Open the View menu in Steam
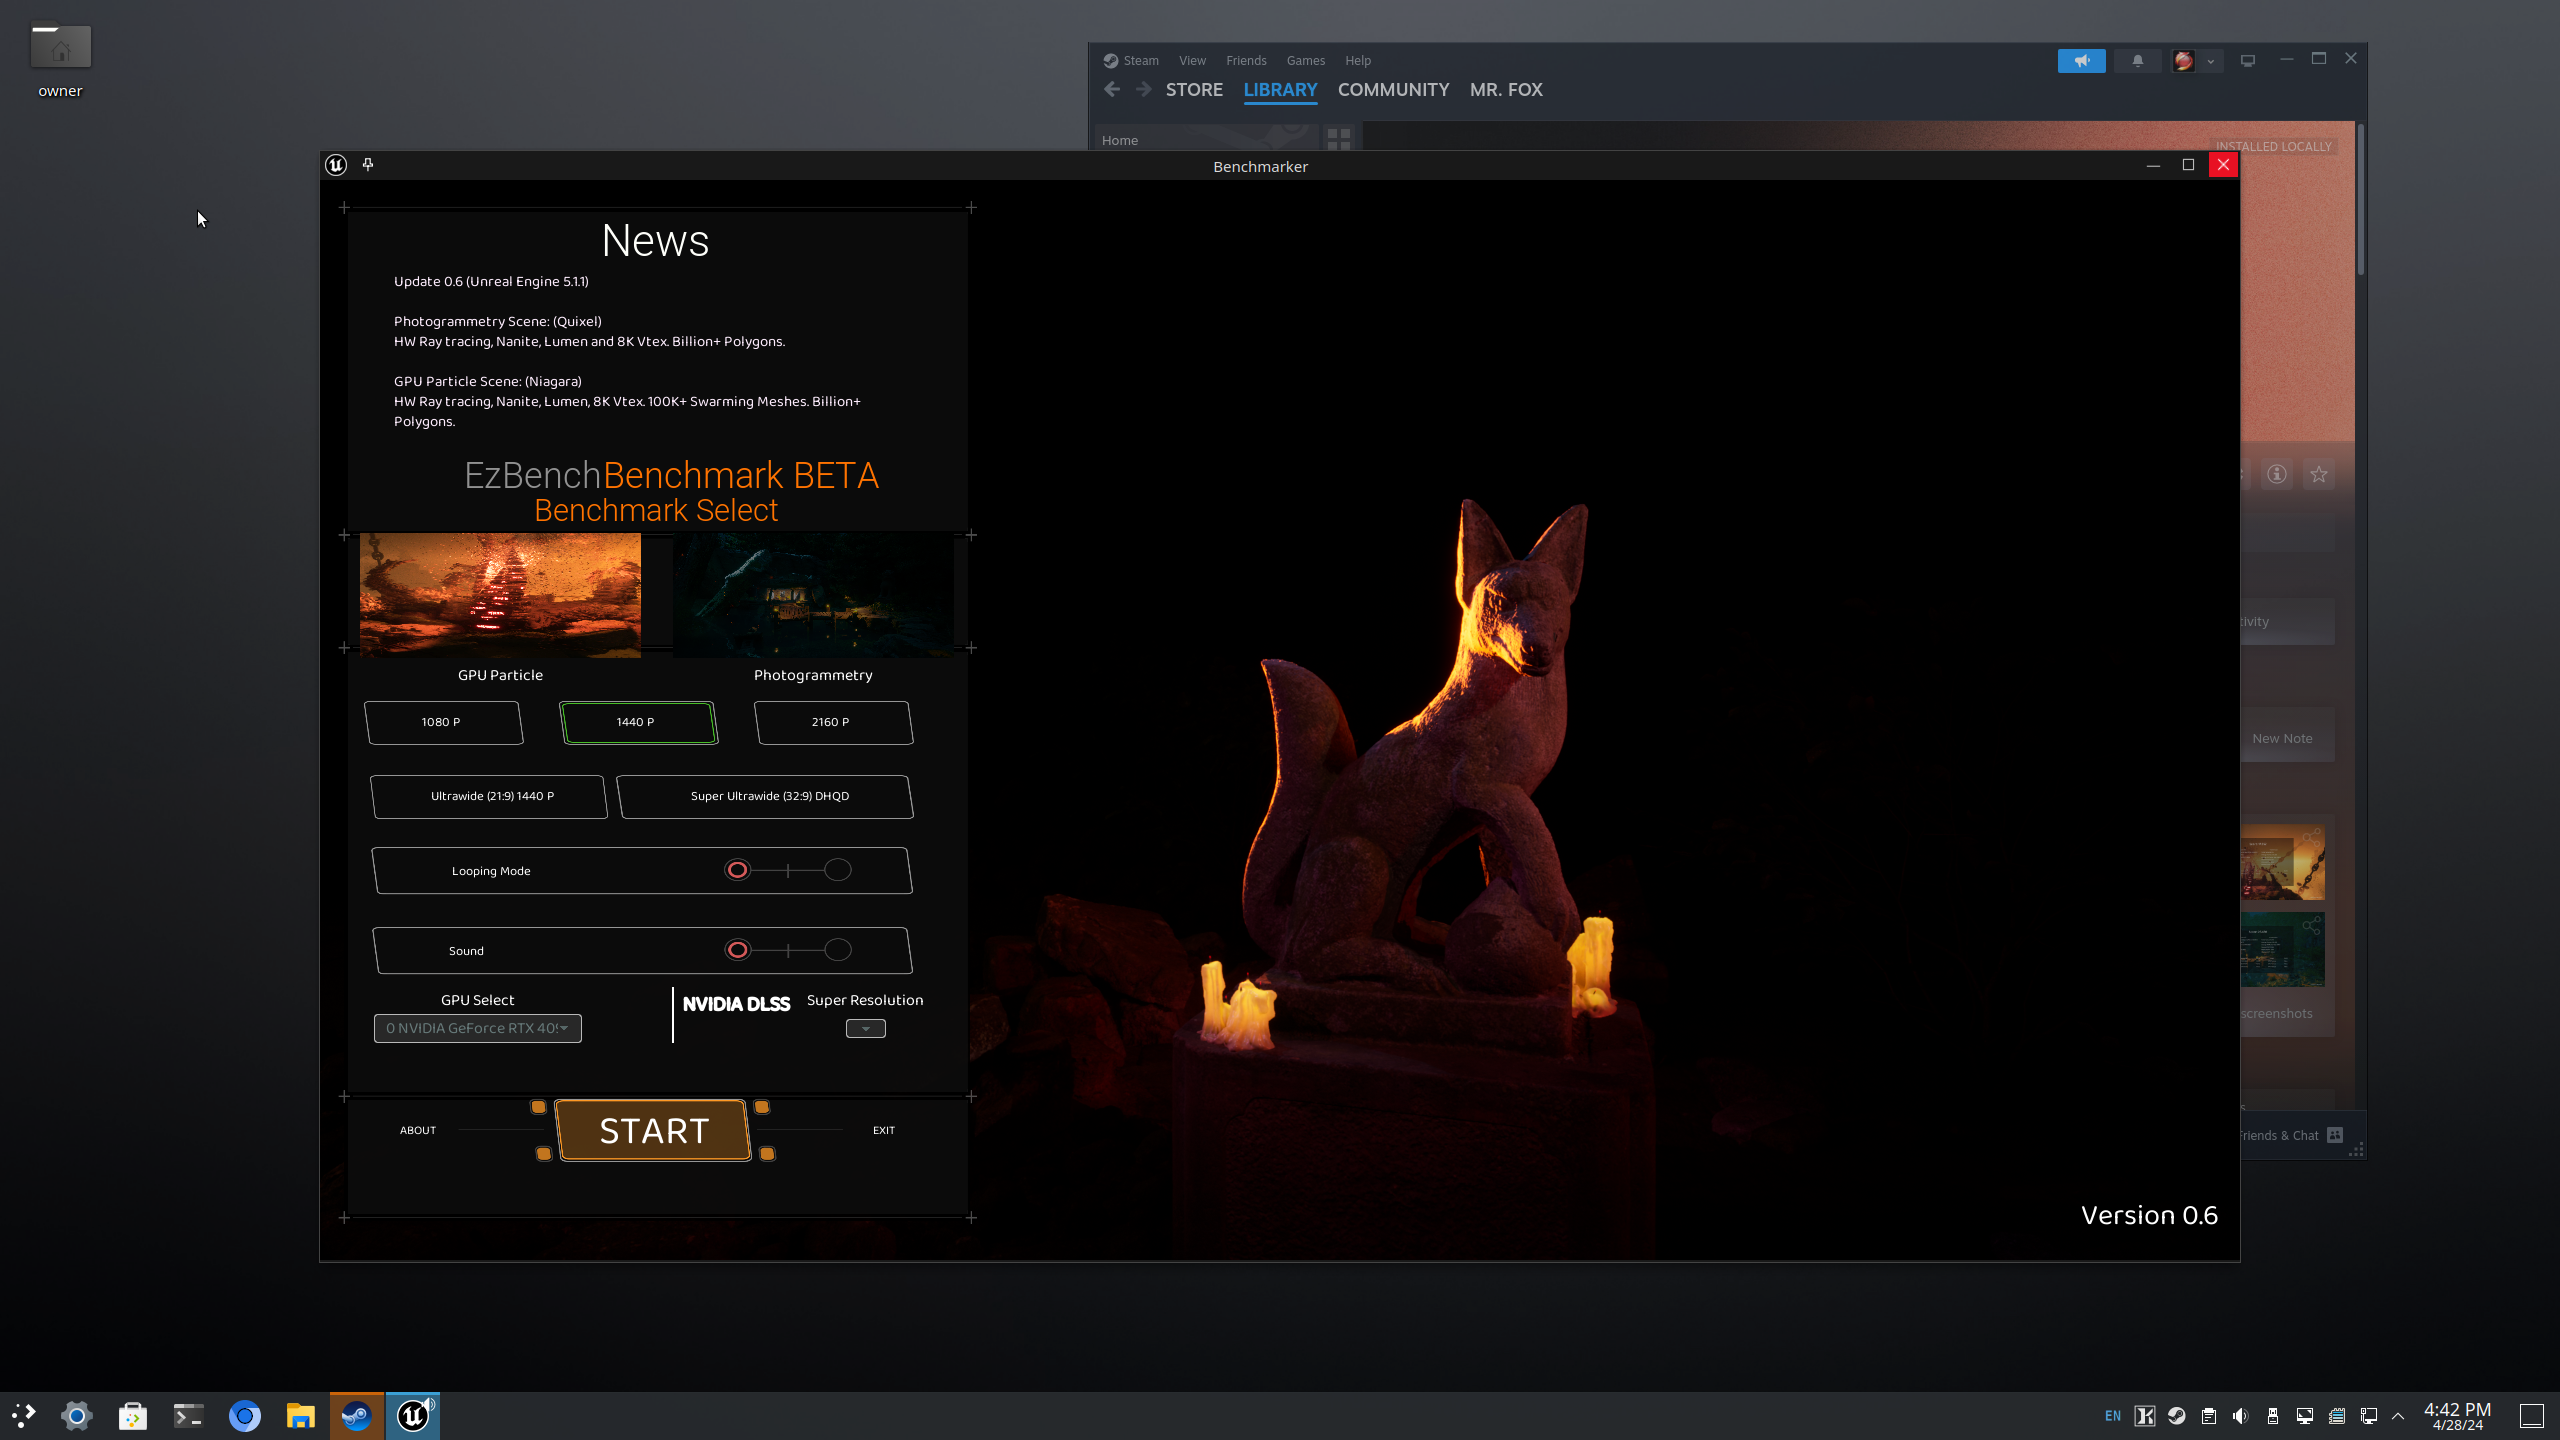2560x1440 pixels. pyautogui.click(x=1192, y=61)
